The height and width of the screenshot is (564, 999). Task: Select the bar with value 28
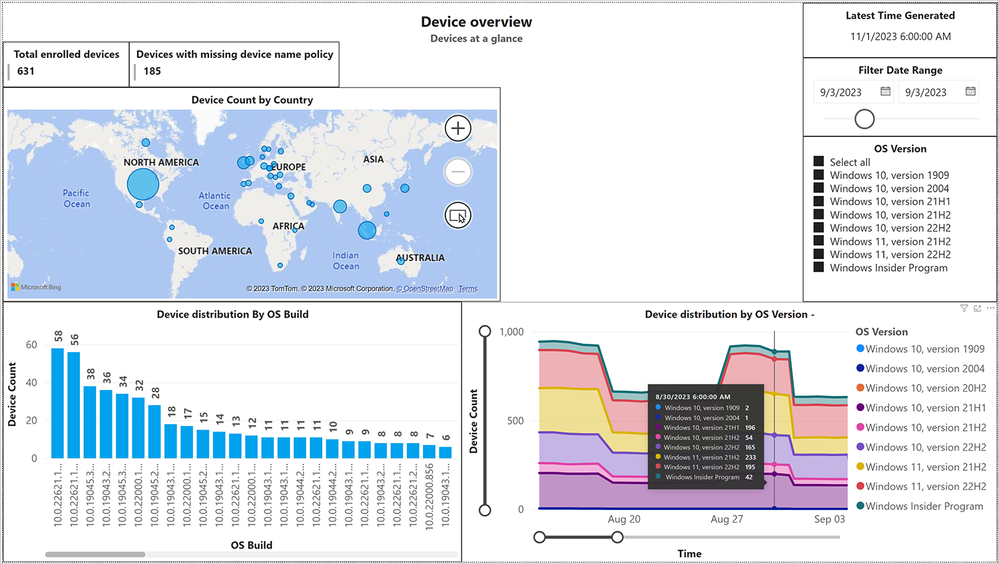coord(155,431)
